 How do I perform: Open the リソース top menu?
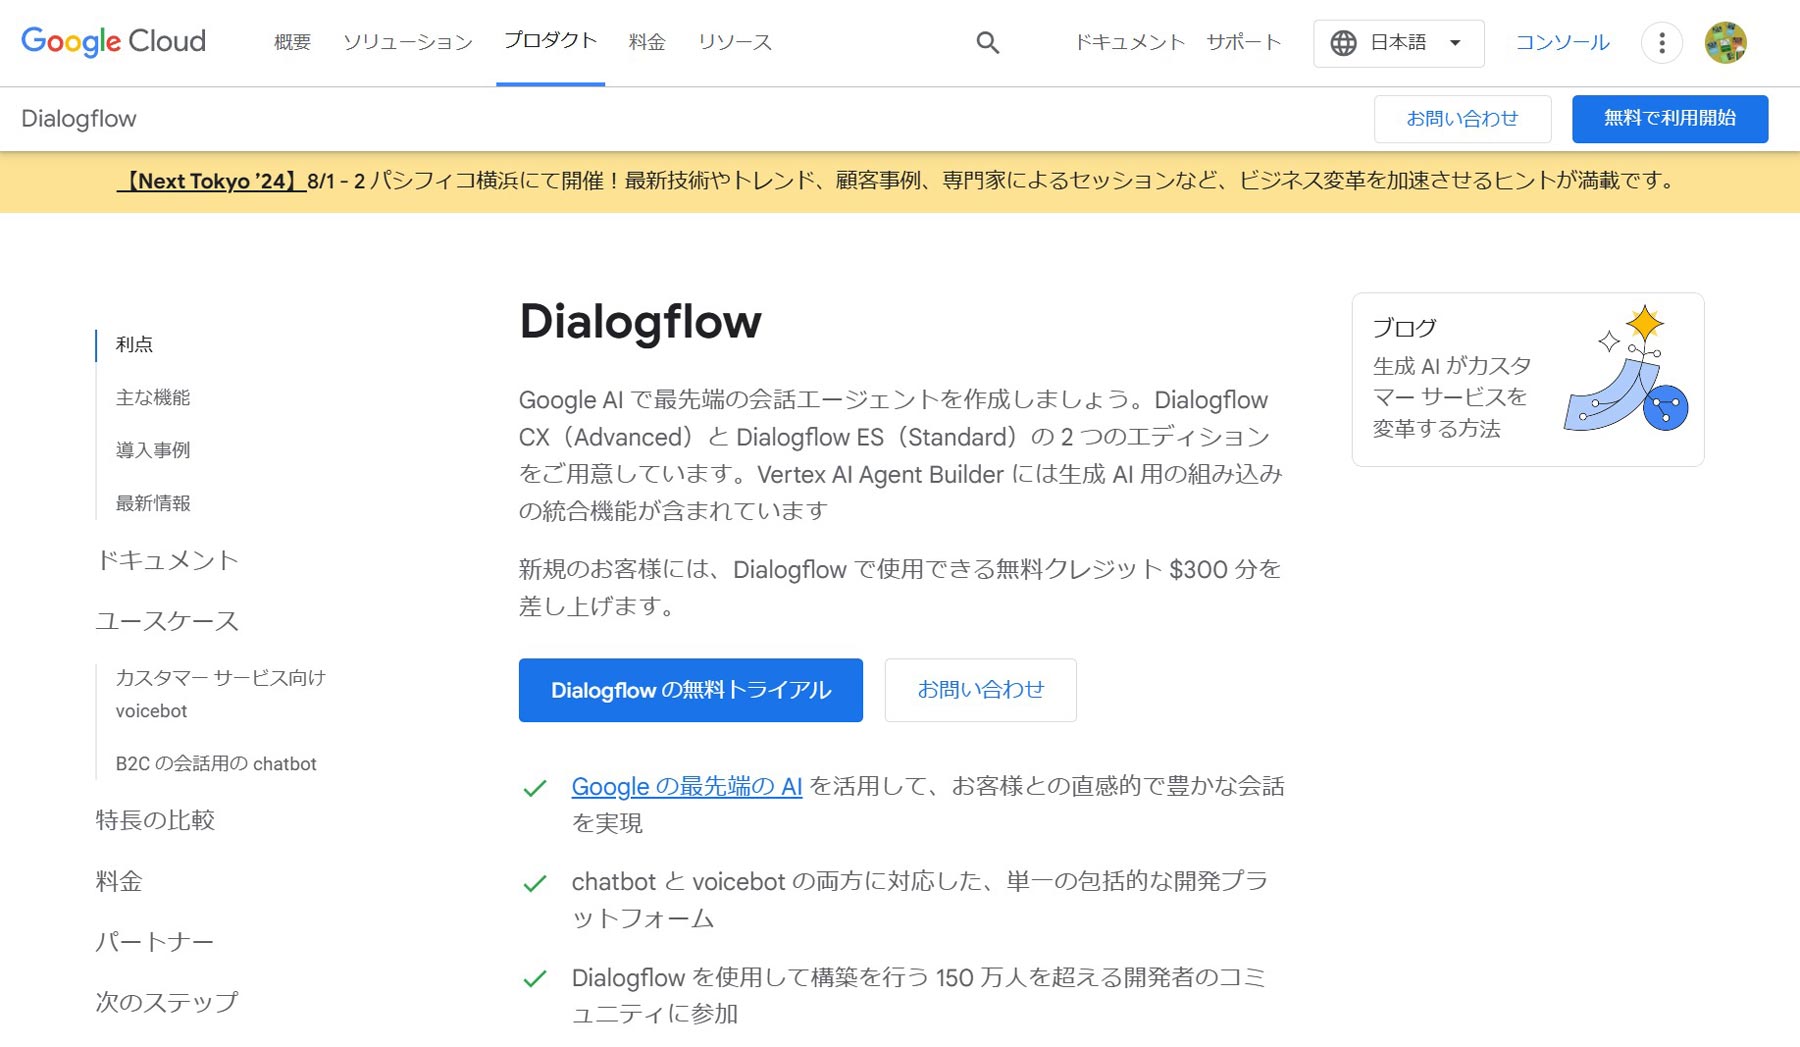[735, 42]
